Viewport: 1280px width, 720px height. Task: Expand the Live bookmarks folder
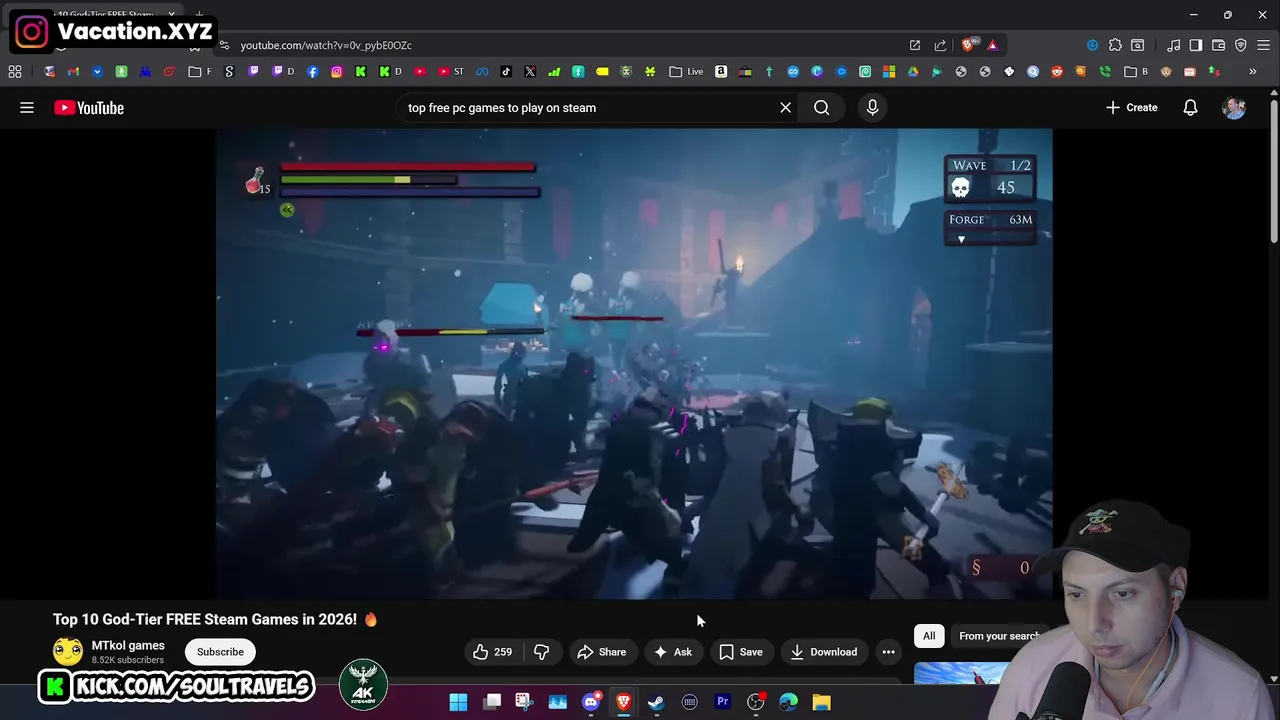[686, 72]
